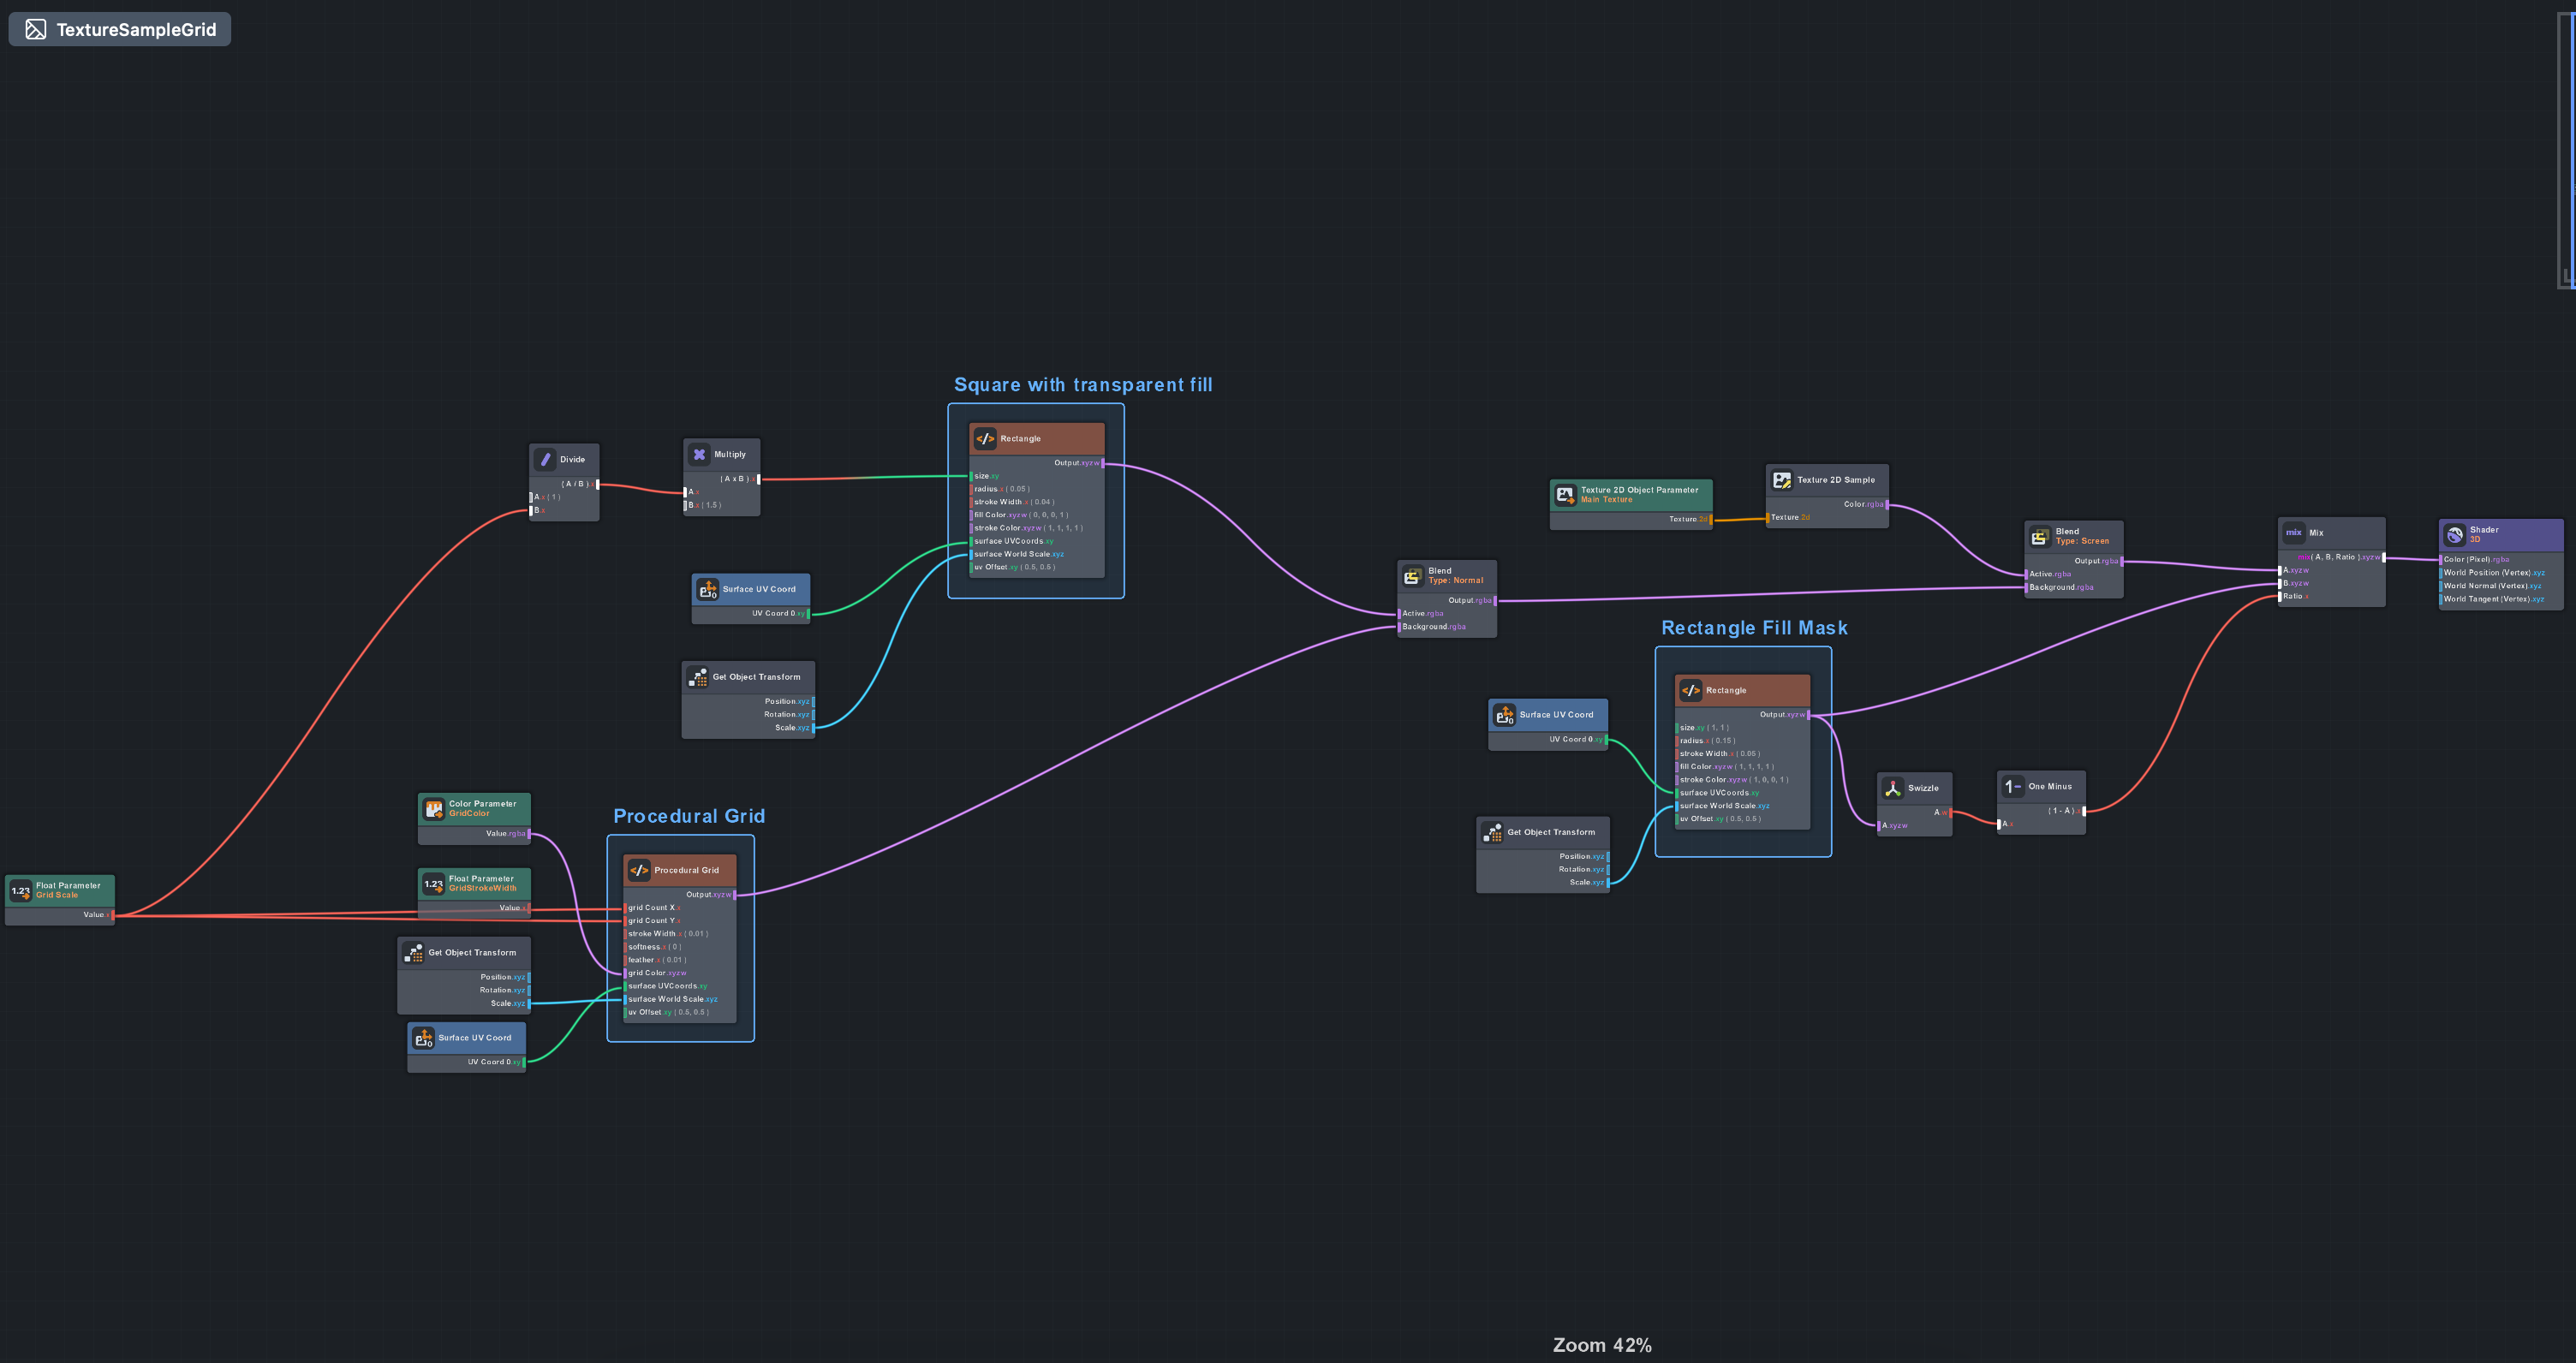This screenshot has width=2576, height=1363.
Task: Select the Swizzle node icon
Action: [1892, 788]
